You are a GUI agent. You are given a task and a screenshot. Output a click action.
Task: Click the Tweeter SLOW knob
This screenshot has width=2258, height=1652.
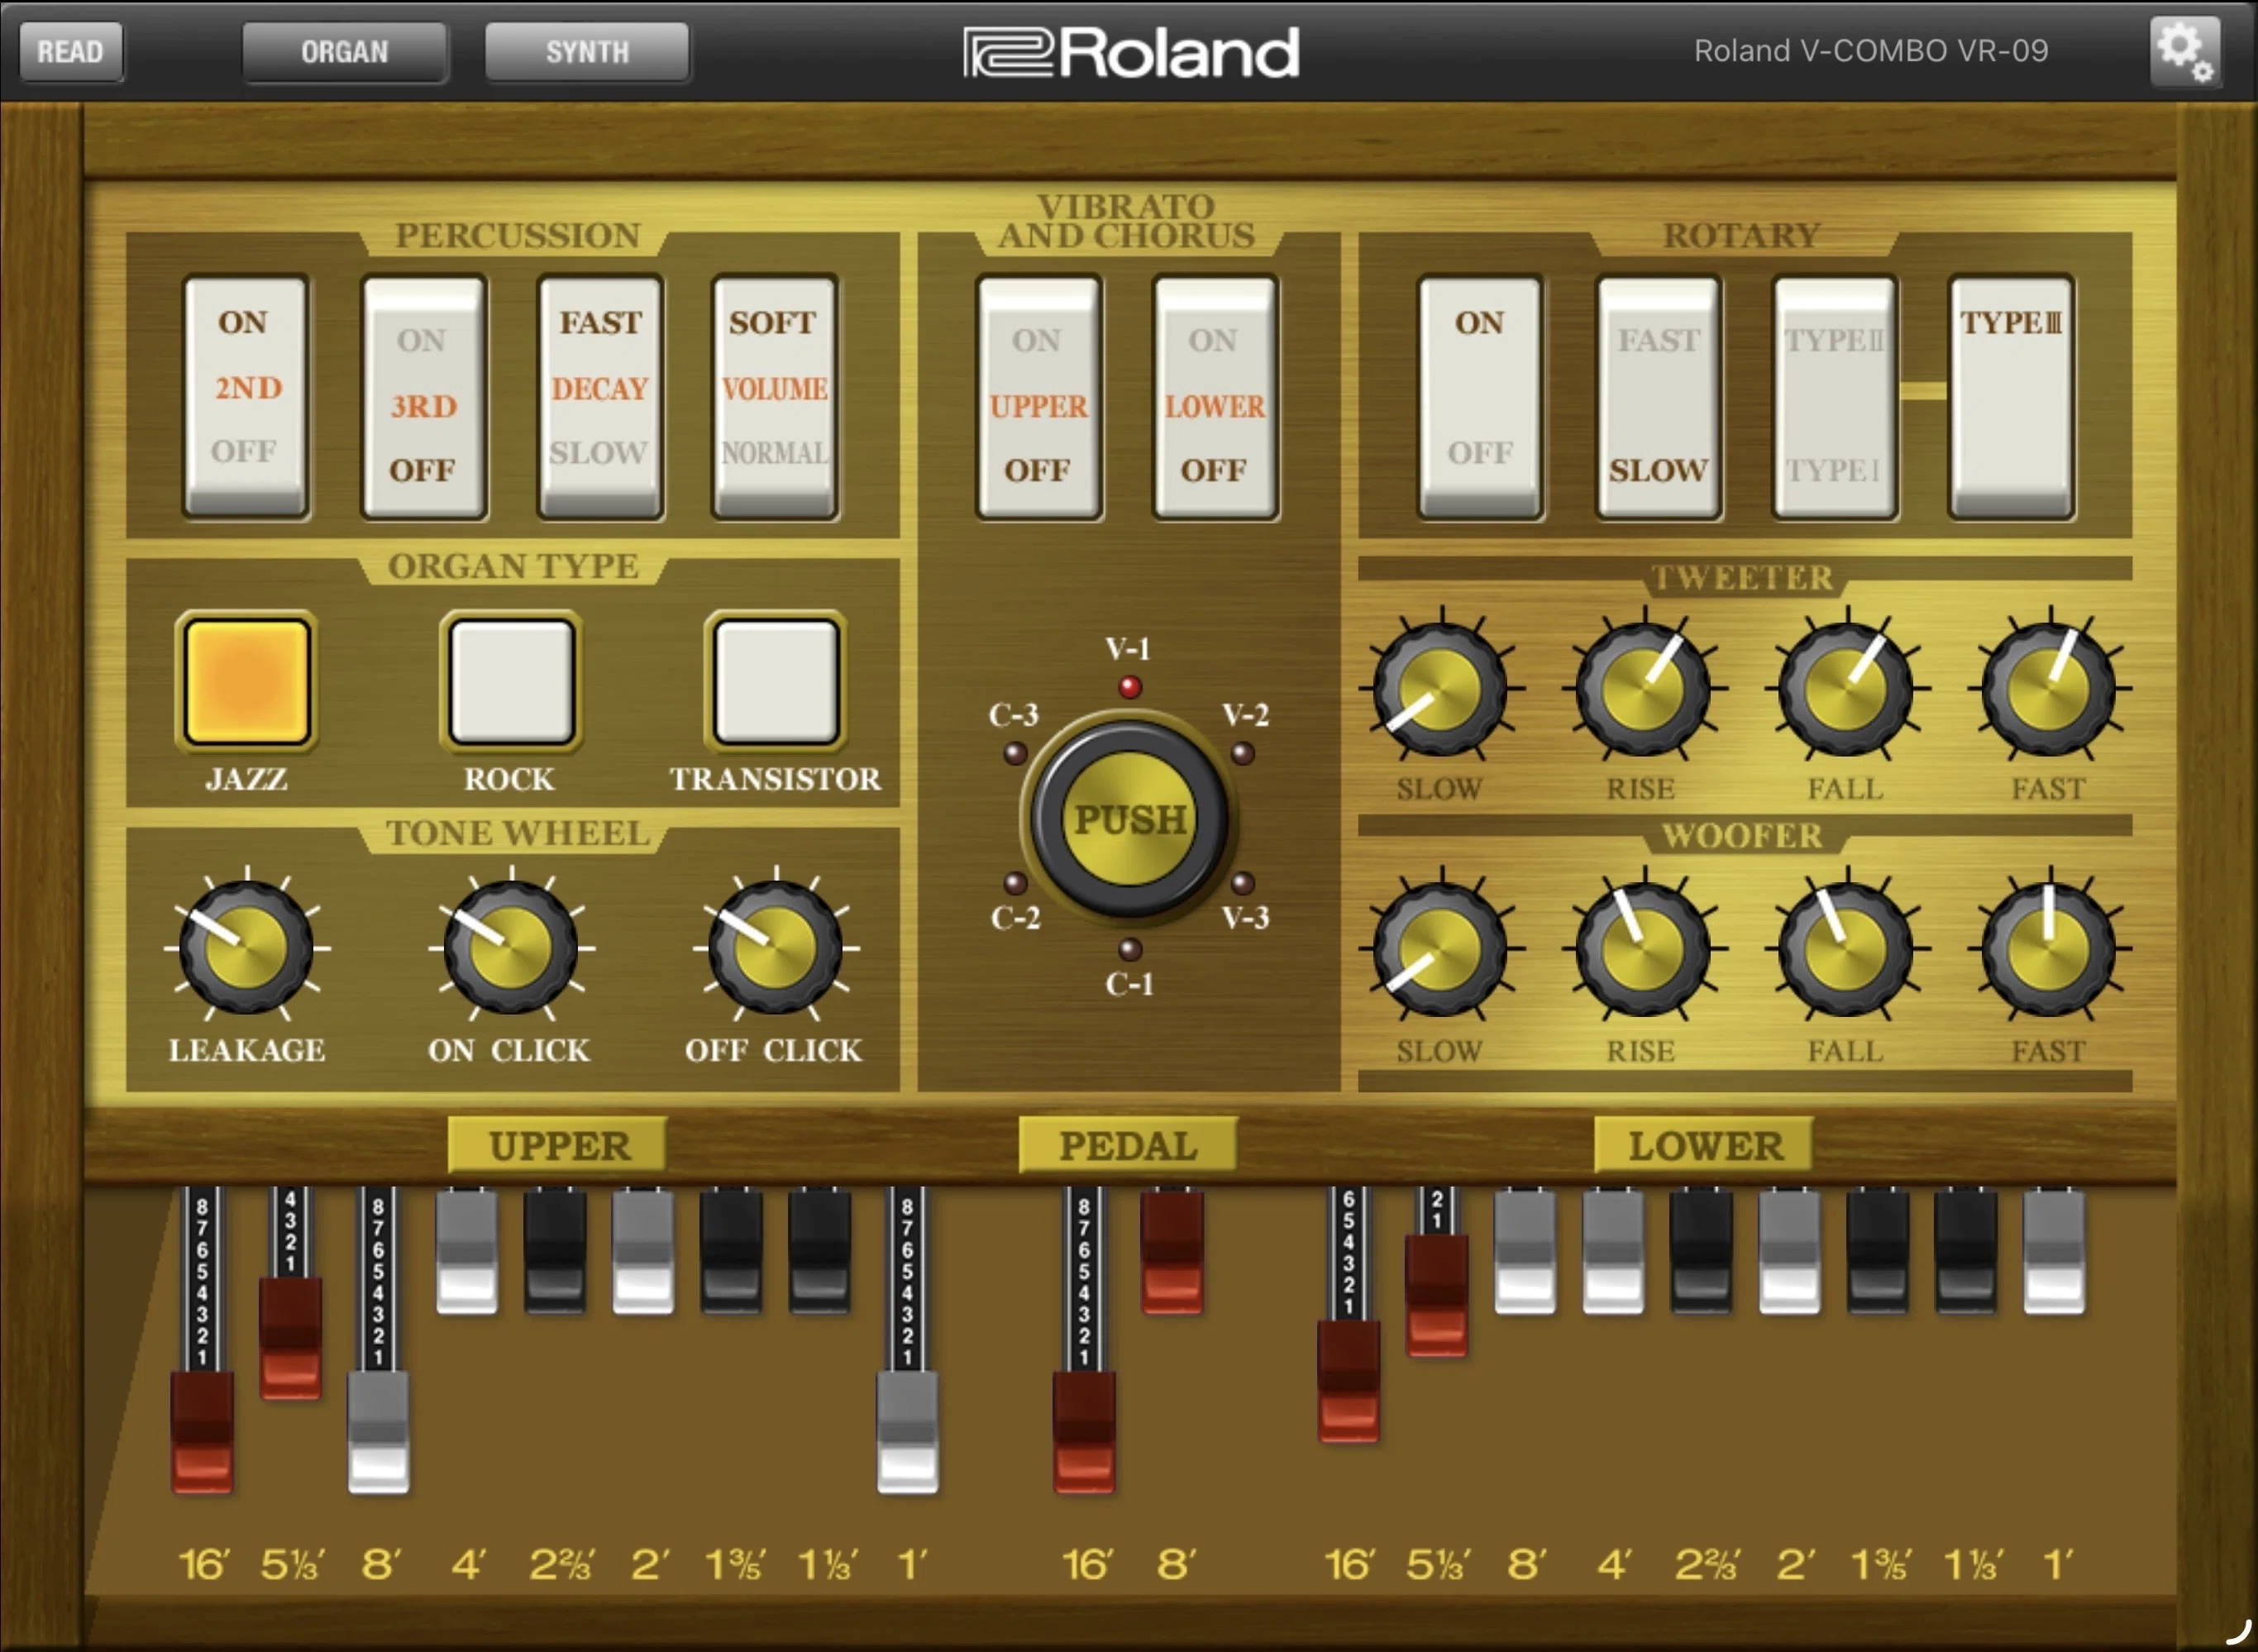coord(1440,688)
